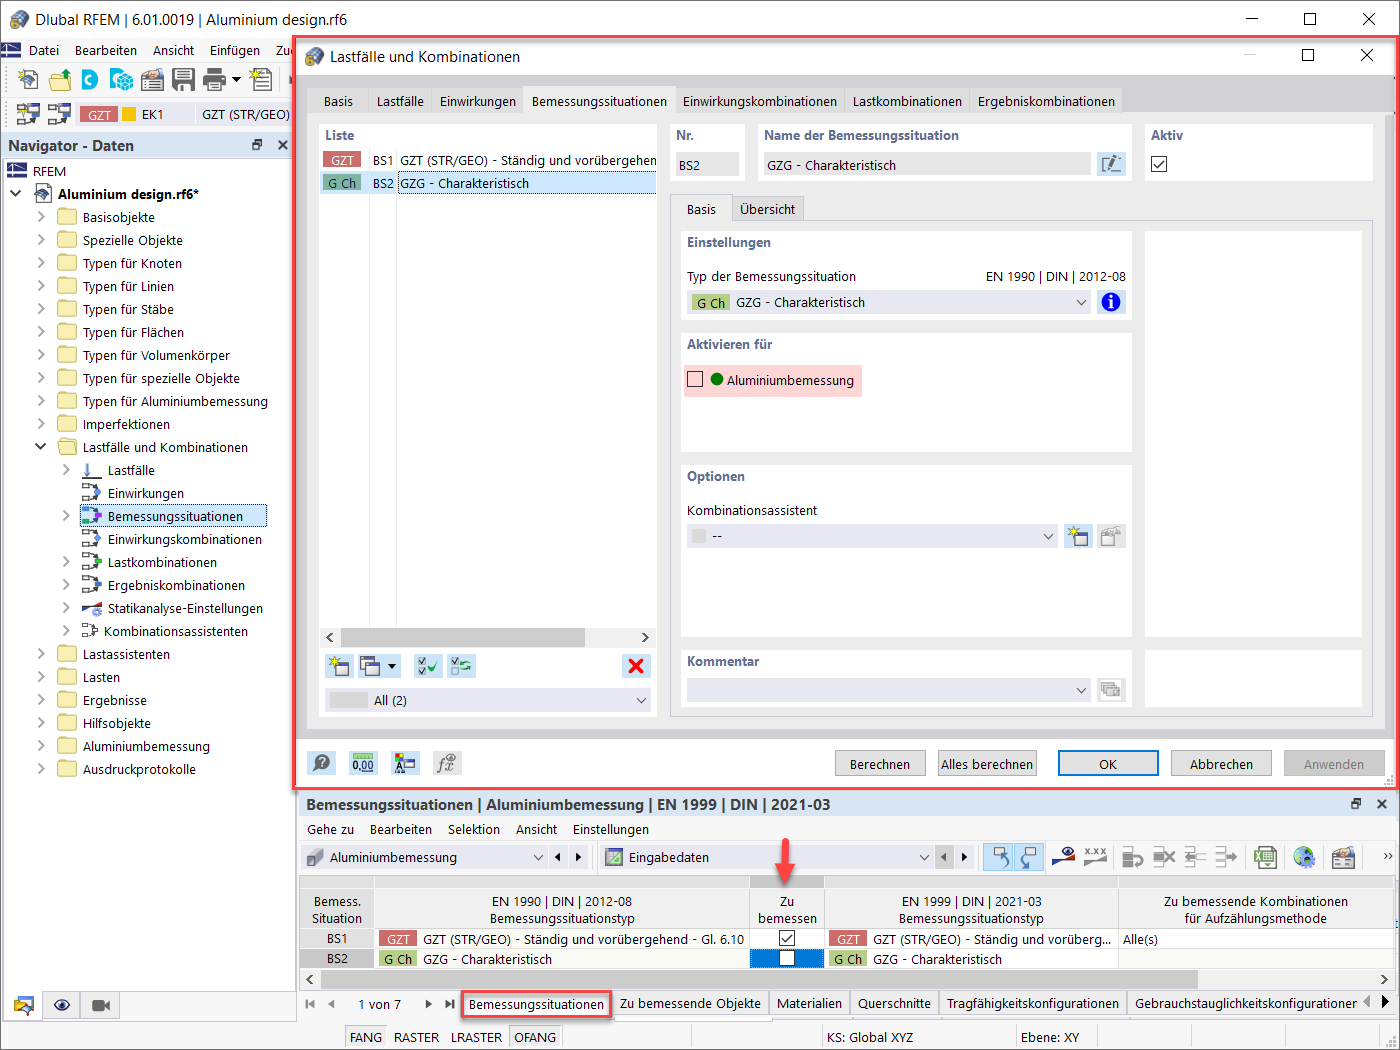Open a file with the folder icon
The height and width of the screenshot is (1050, 1400).
[60, 79]
